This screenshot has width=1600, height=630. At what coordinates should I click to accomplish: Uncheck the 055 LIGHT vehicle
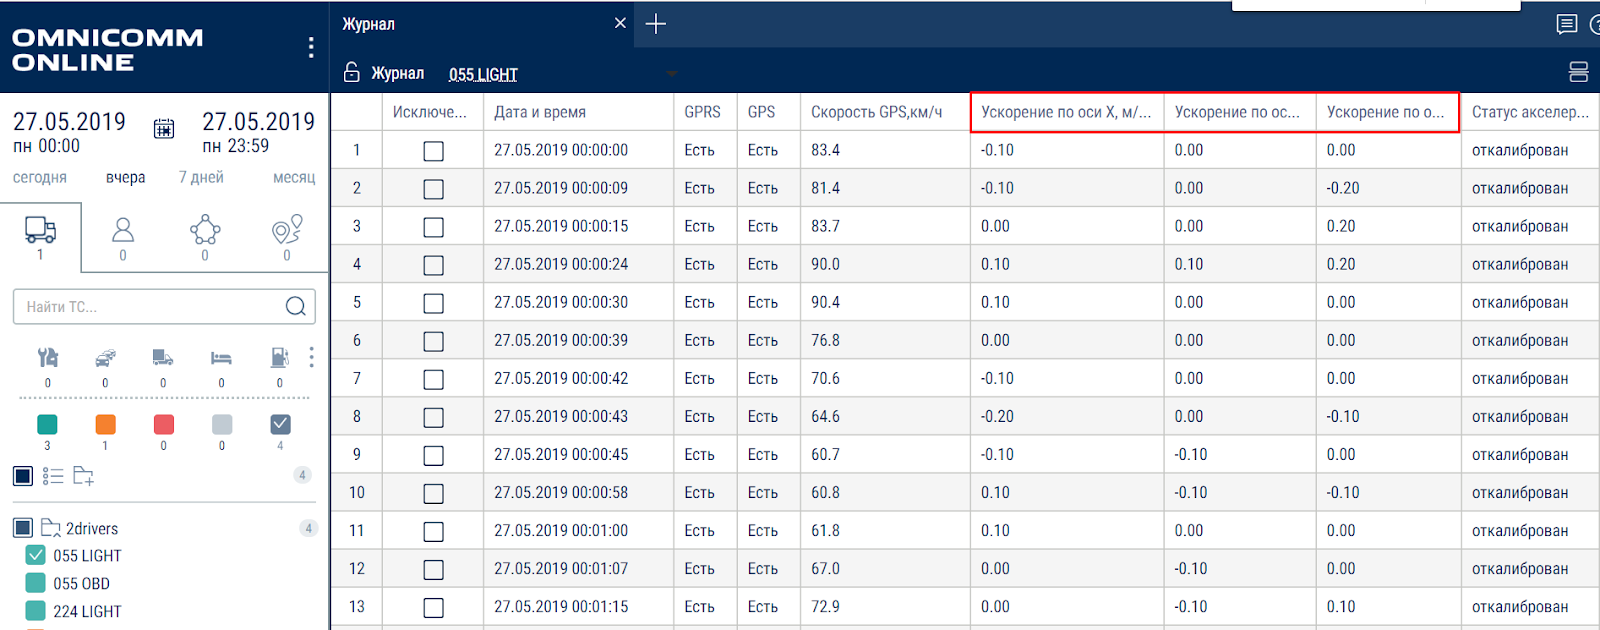tap(35, 555)
